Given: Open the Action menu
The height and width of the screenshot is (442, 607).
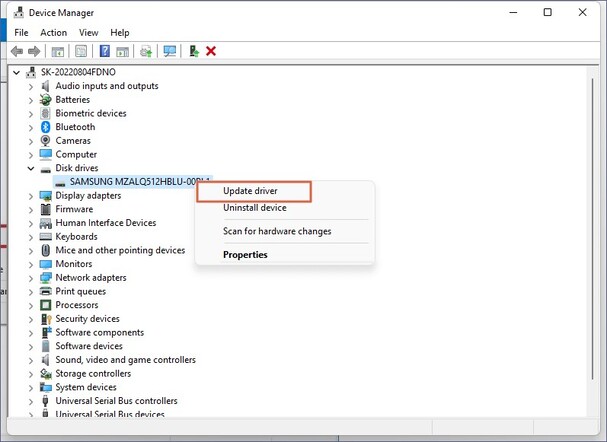Looking at the screenshot, I should pos(53,33).
